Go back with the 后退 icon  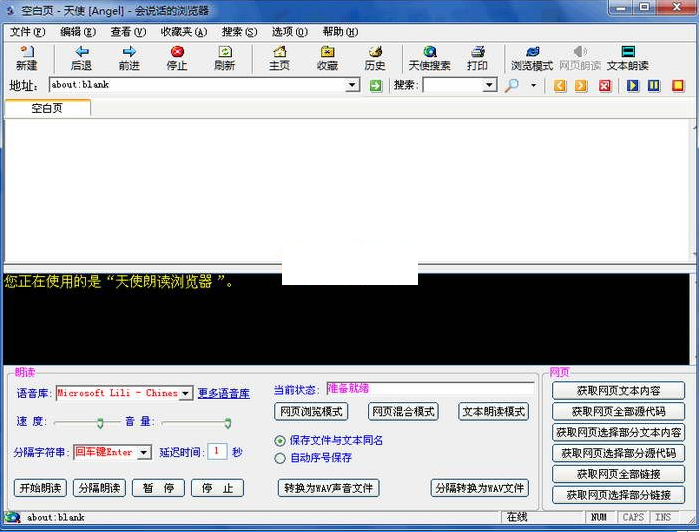click(81, 58)
